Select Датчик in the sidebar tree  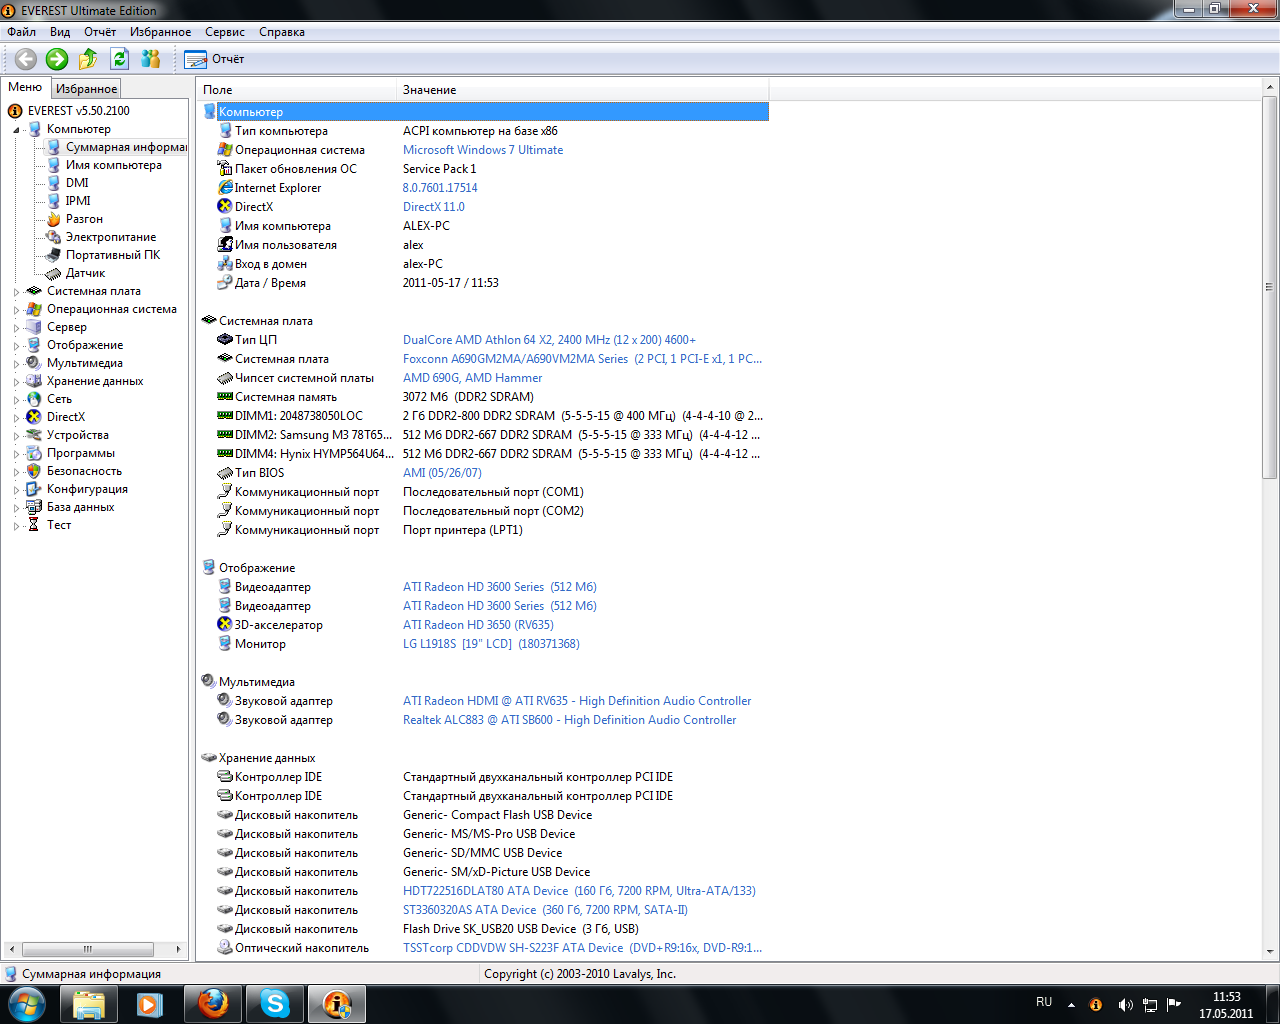(x=85, y=273)
